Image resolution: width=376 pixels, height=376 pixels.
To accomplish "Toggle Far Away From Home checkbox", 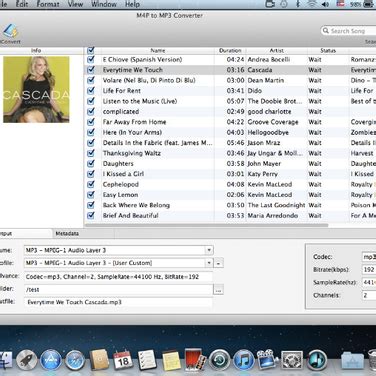I will coord(90,122).
